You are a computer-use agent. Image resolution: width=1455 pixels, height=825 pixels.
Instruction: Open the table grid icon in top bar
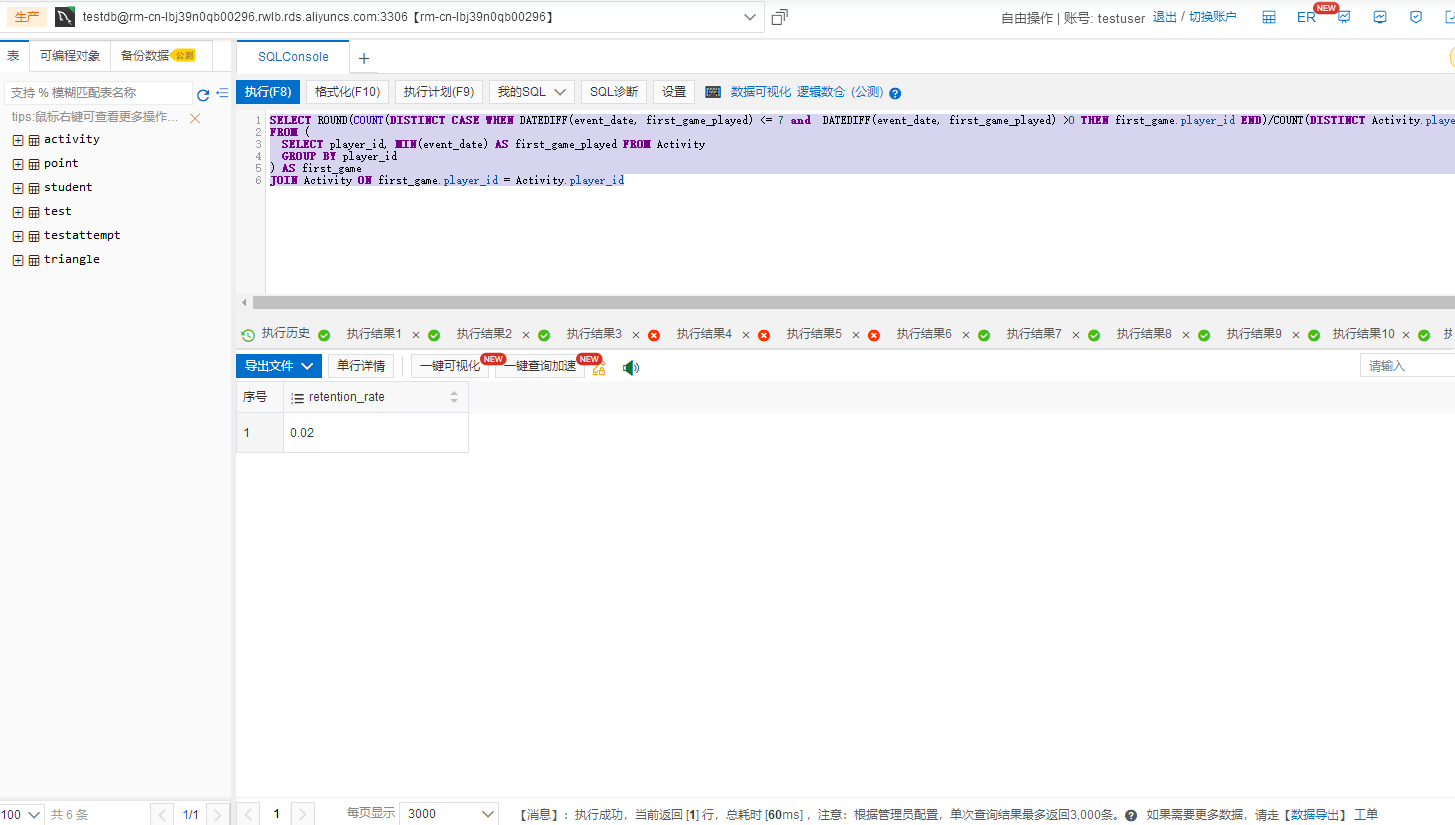coord(1269,17)
